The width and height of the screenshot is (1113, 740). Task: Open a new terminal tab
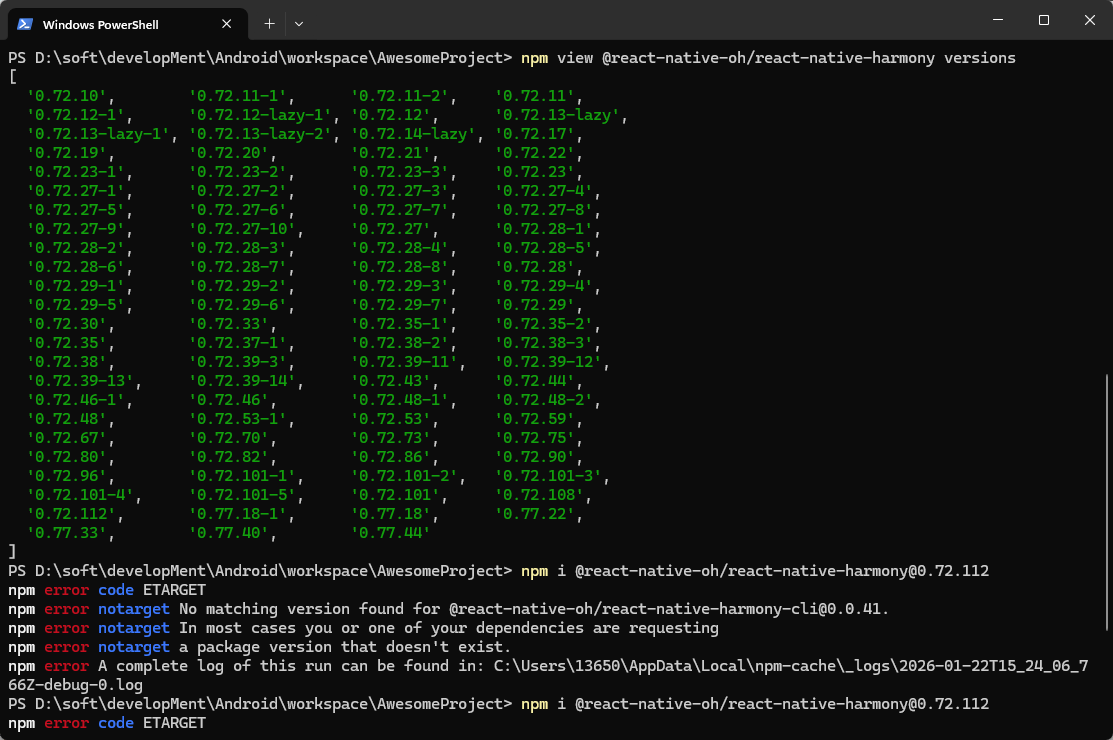click(269, 24)
